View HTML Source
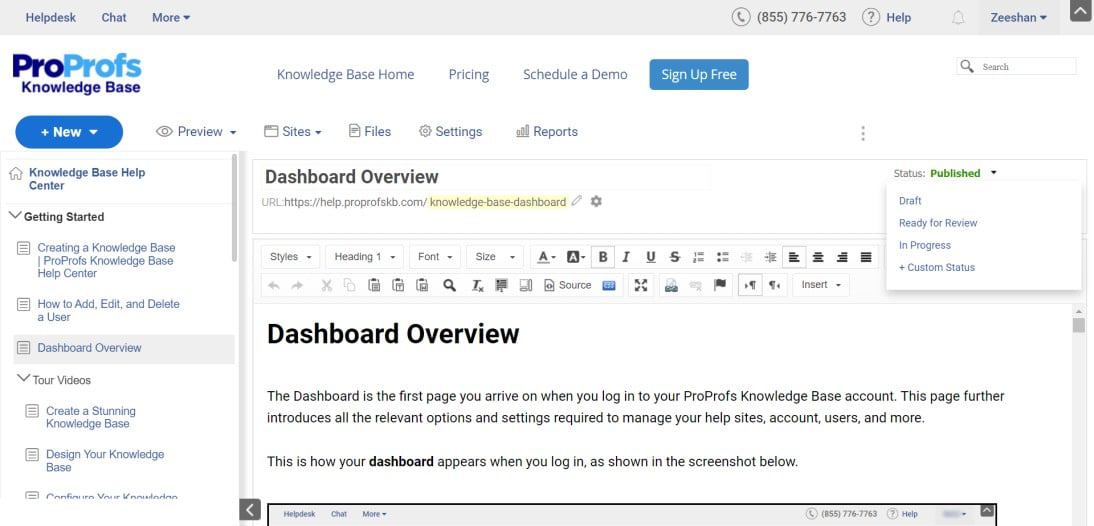 567,285
